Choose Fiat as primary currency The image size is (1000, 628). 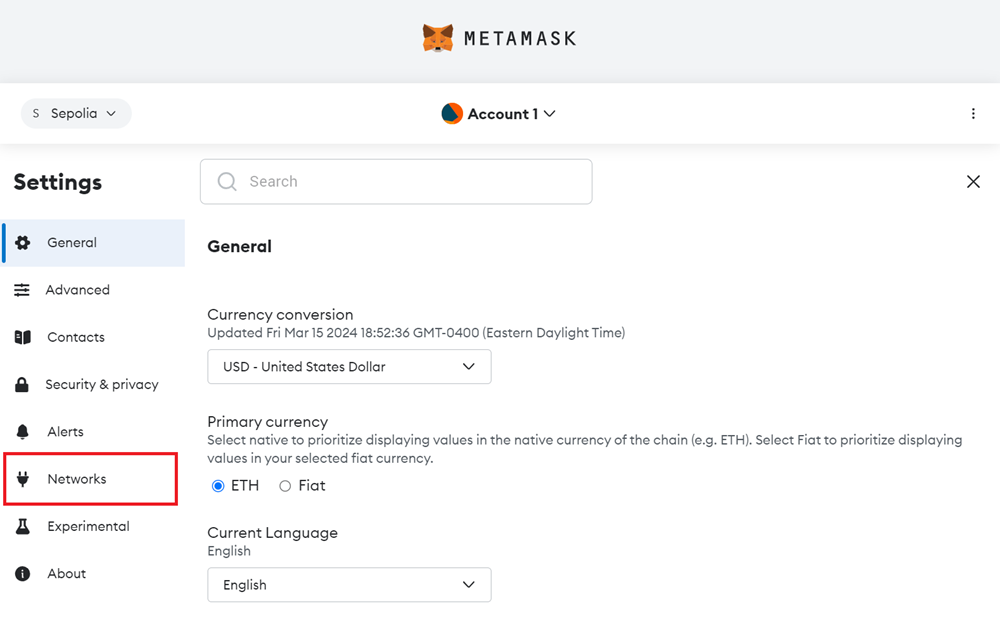tap(283, 486)
